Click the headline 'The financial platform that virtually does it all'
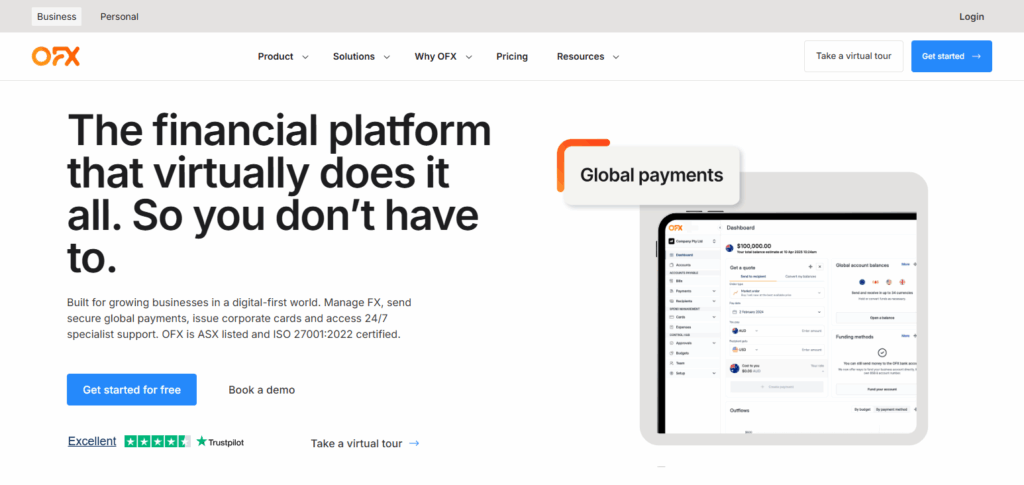 click(280, 193)
